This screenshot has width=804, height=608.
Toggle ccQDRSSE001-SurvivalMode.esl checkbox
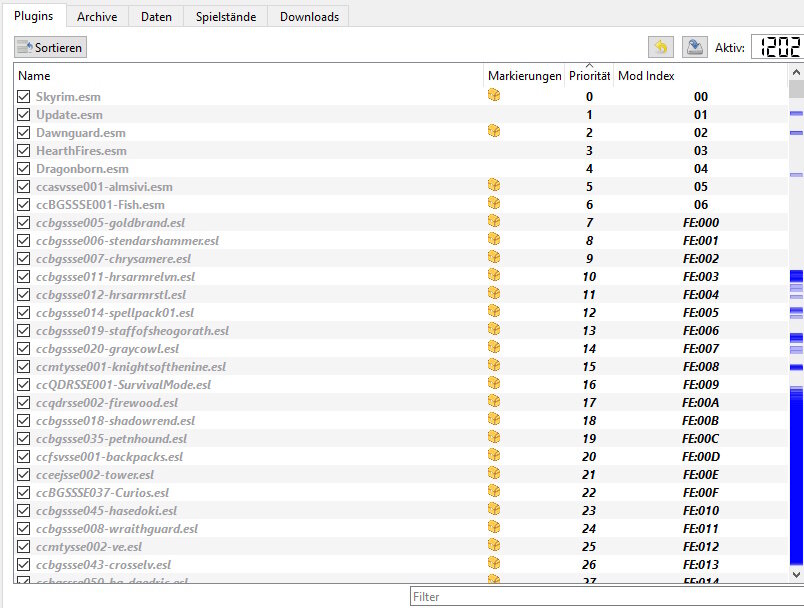click(24, 384)
